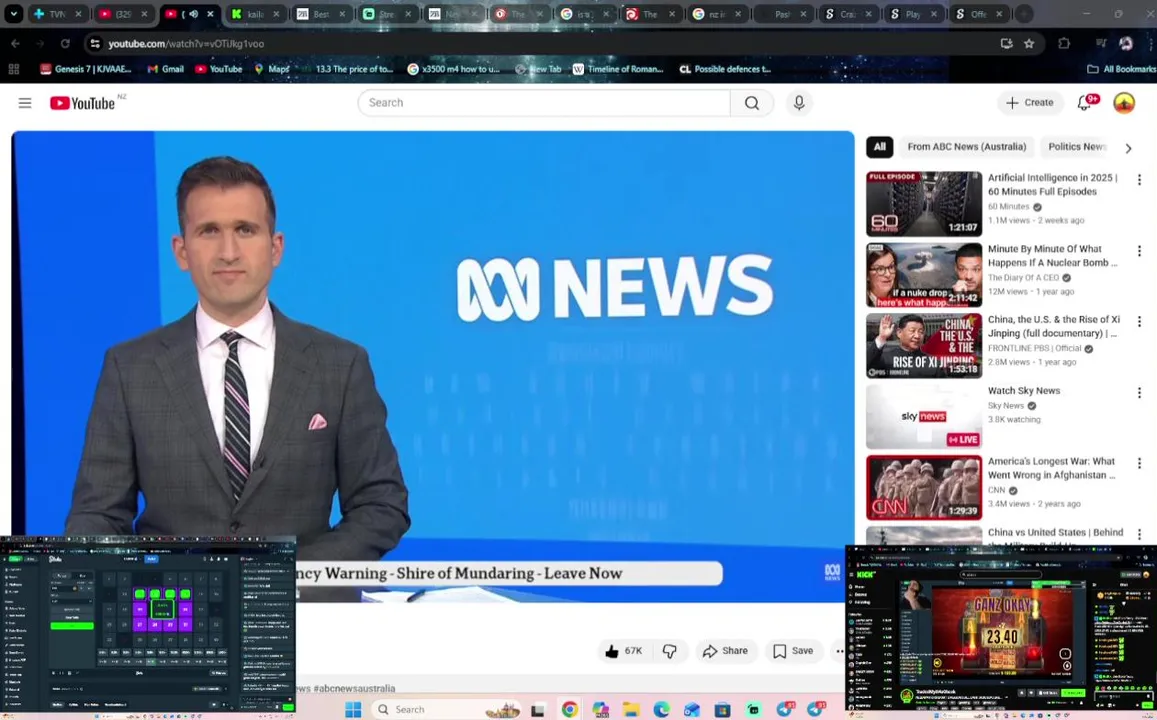Viewport: 1157px width, 720px height.
Task: Open options for Watch Sky News video
Action: point(1139,392)
